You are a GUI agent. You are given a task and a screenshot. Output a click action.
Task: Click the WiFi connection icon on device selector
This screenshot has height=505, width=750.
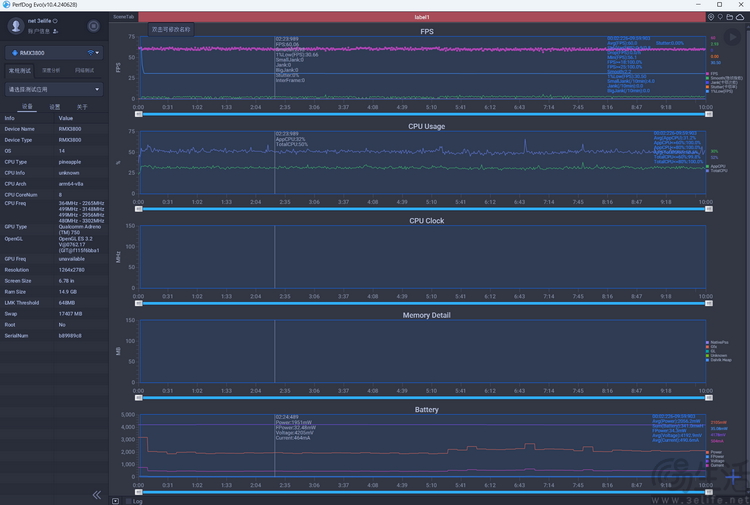[90, 53]
